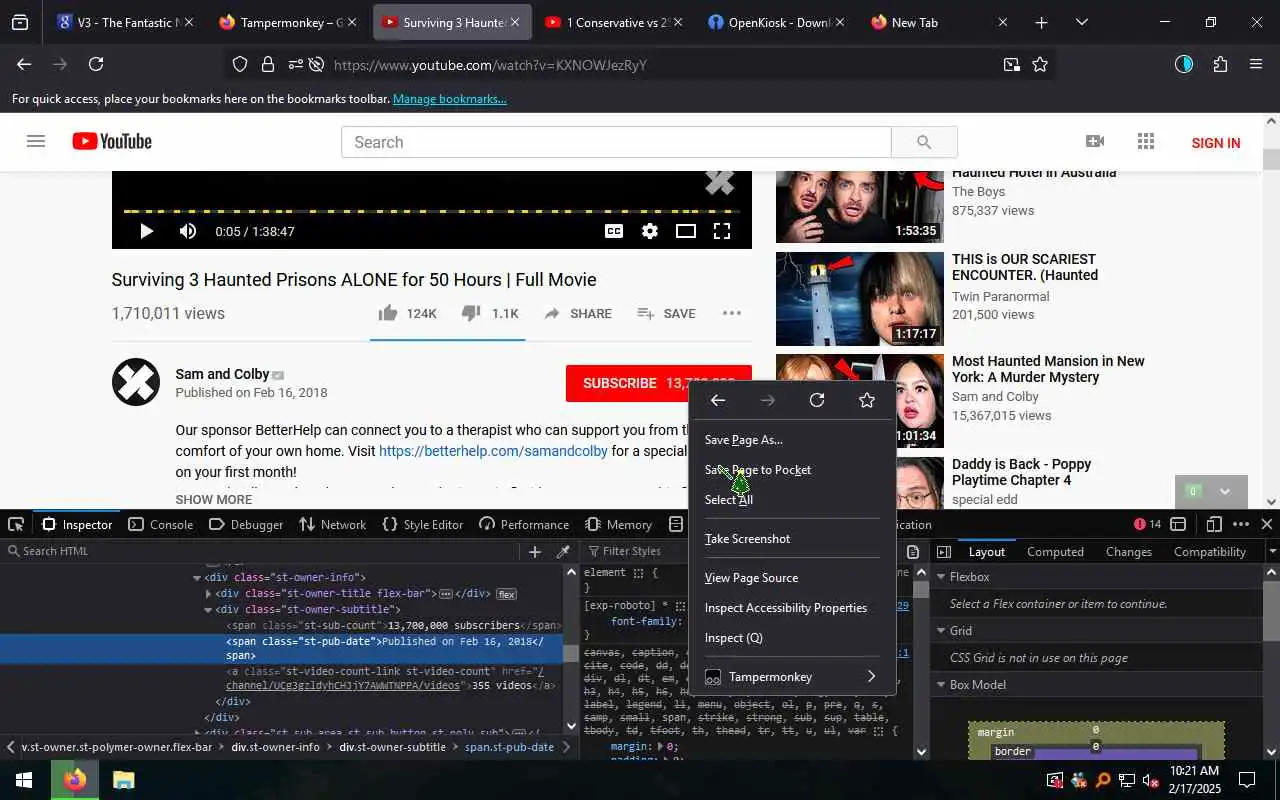Toggle closed captions on the video player
This screenshot has width=1280, height=800.
pyautogui.click(x=614, y=231)
